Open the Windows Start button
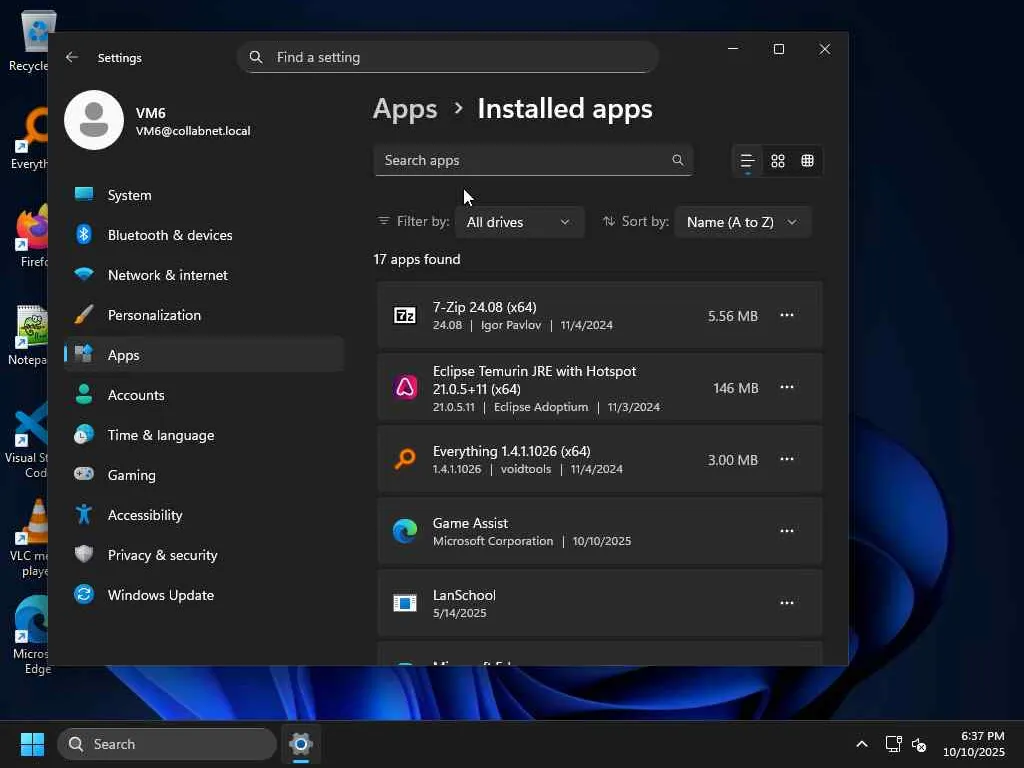This screenshot has width=1024, height=768. [x=32, y=744]
